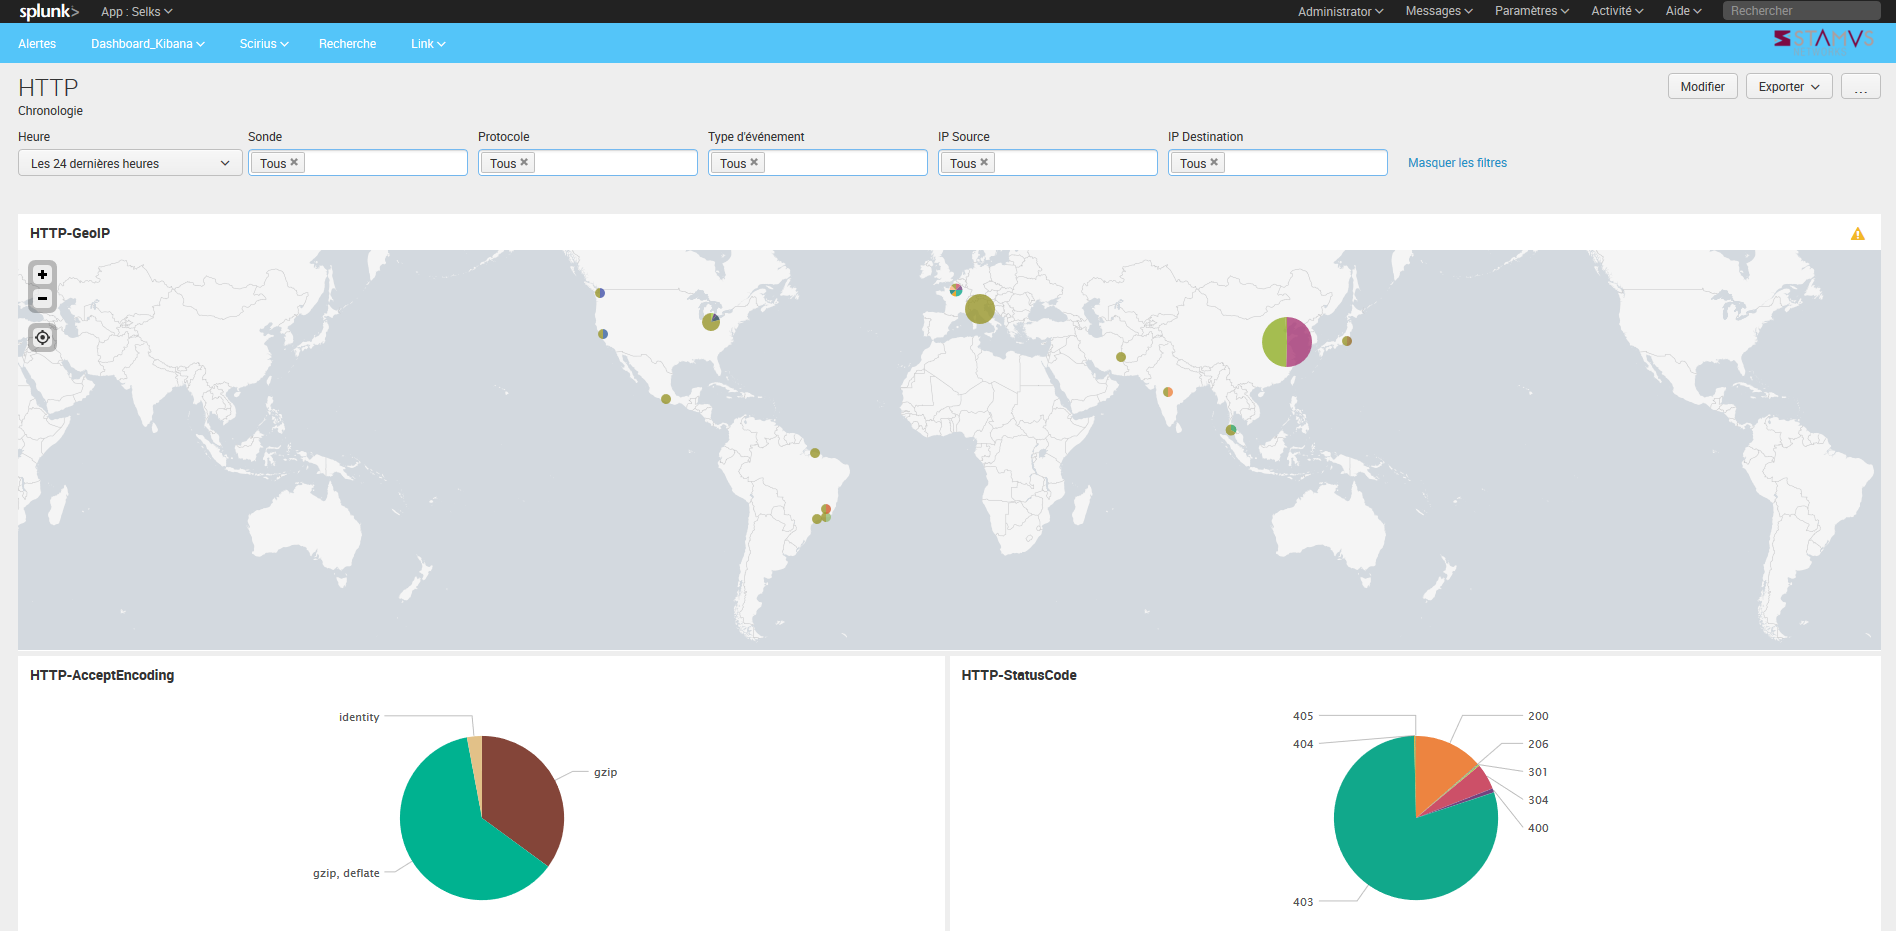Click the olive circle marker over Italy
This screenshot has height=931, width=1896.
pyautogui.click(x=980, y=309)
